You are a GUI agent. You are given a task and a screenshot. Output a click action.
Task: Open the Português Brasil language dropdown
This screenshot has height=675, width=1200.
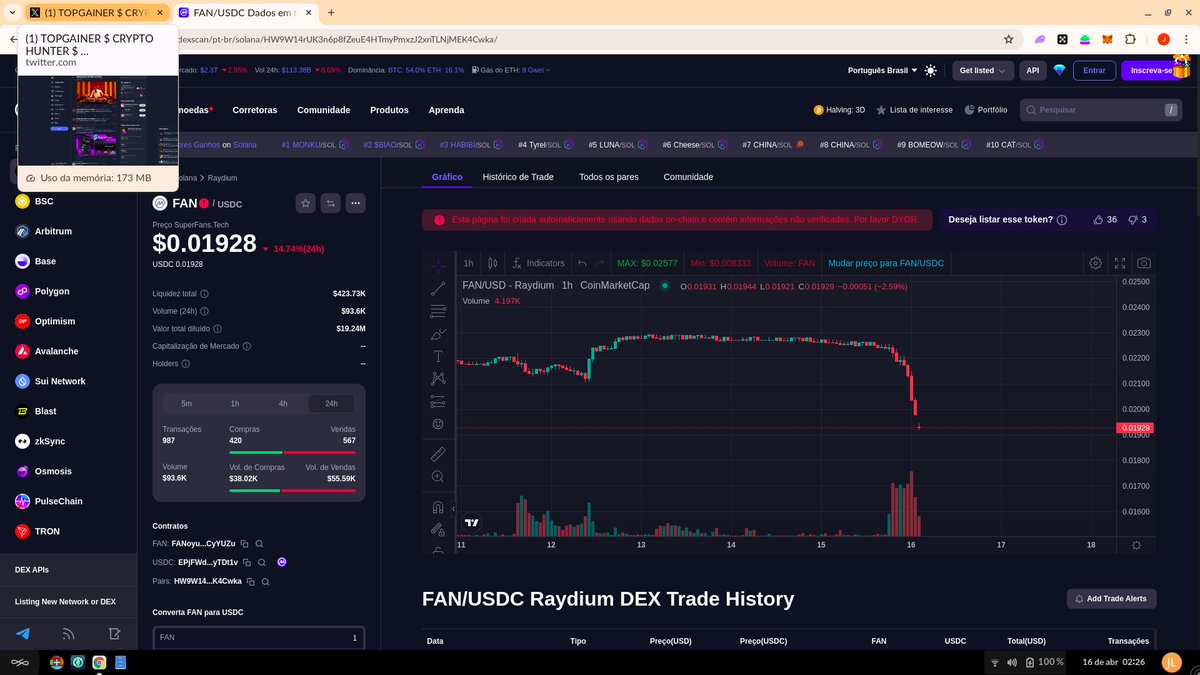tap(883, 71)
